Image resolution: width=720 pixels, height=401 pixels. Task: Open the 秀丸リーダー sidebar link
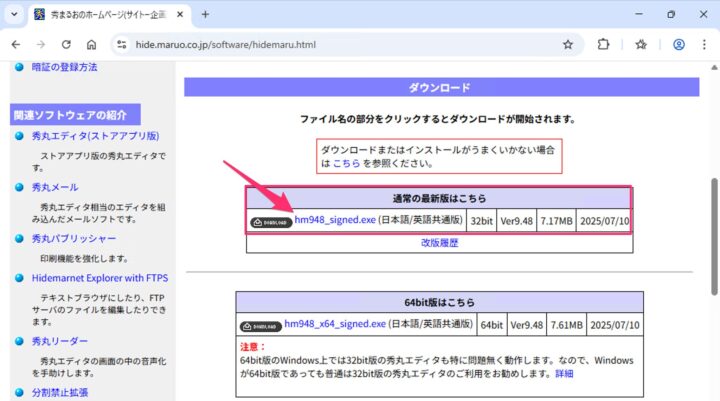(x=59, y=341)
